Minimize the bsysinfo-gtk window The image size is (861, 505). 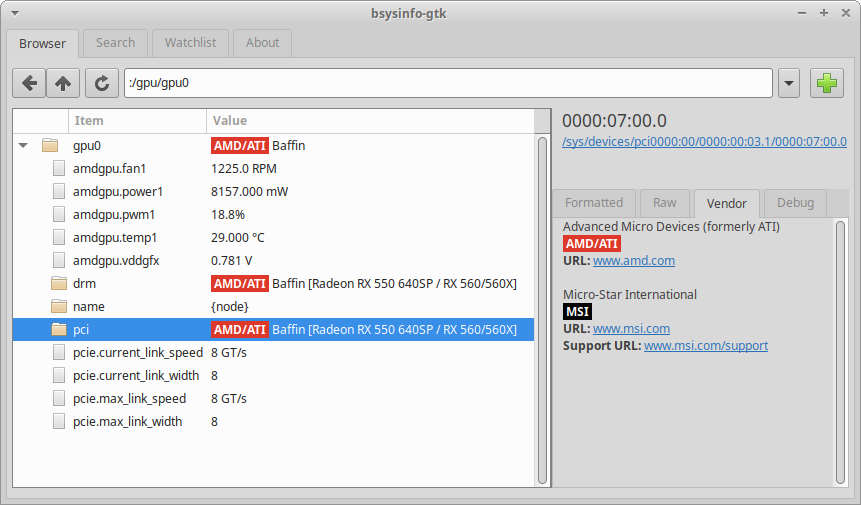point(802,13)
